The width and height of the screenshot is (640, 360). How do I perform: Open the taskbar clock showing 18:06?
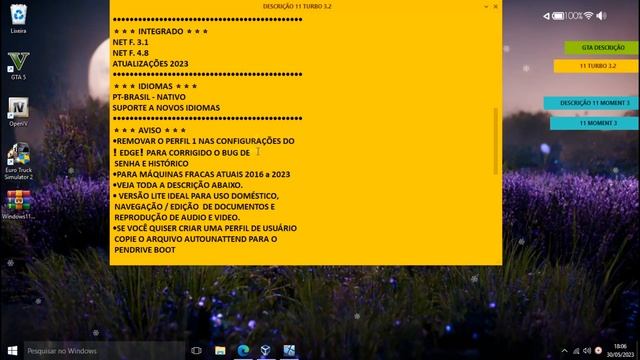[620, 351]
